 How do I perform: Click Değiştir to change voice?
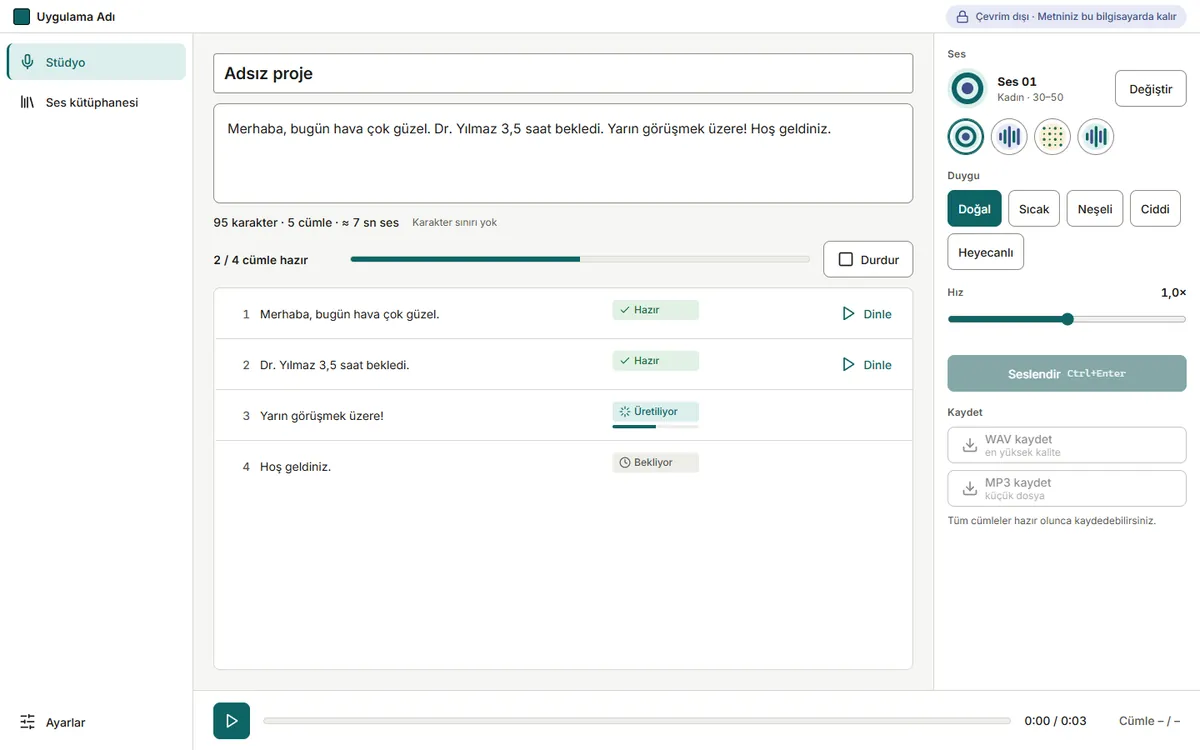[x=1151, y=89]
